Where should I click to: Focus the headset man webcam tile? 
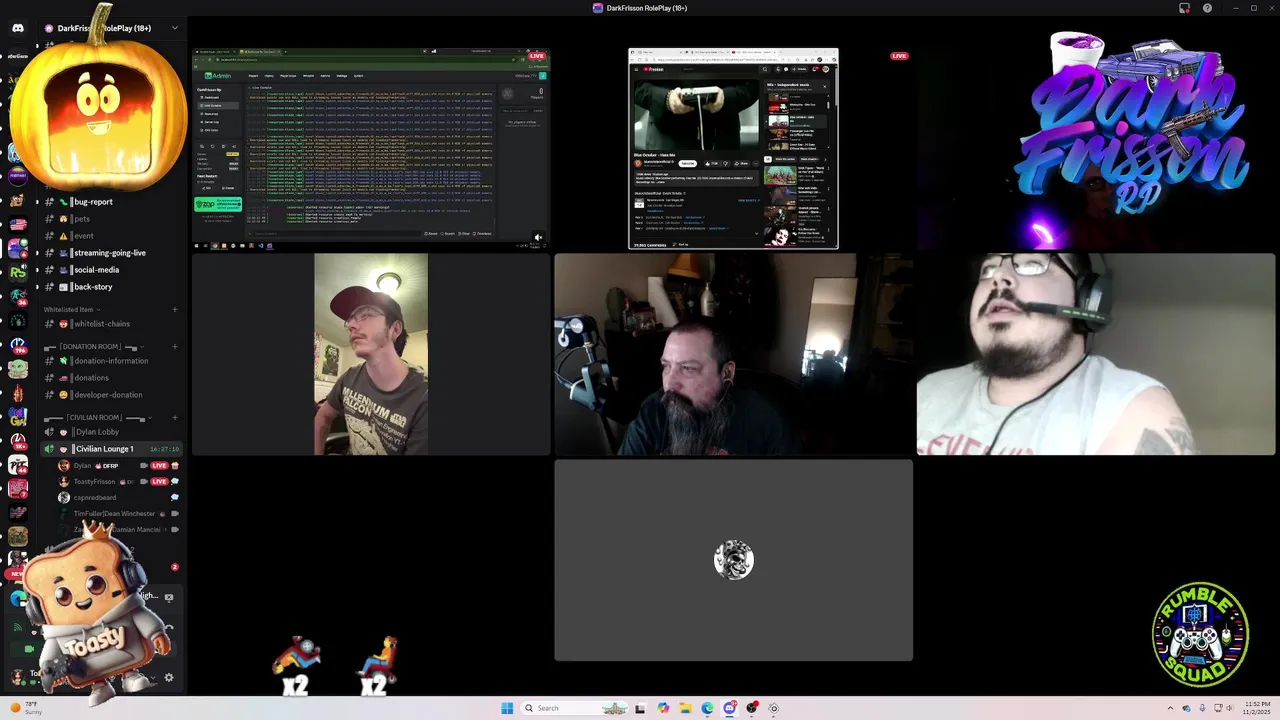1096,354
